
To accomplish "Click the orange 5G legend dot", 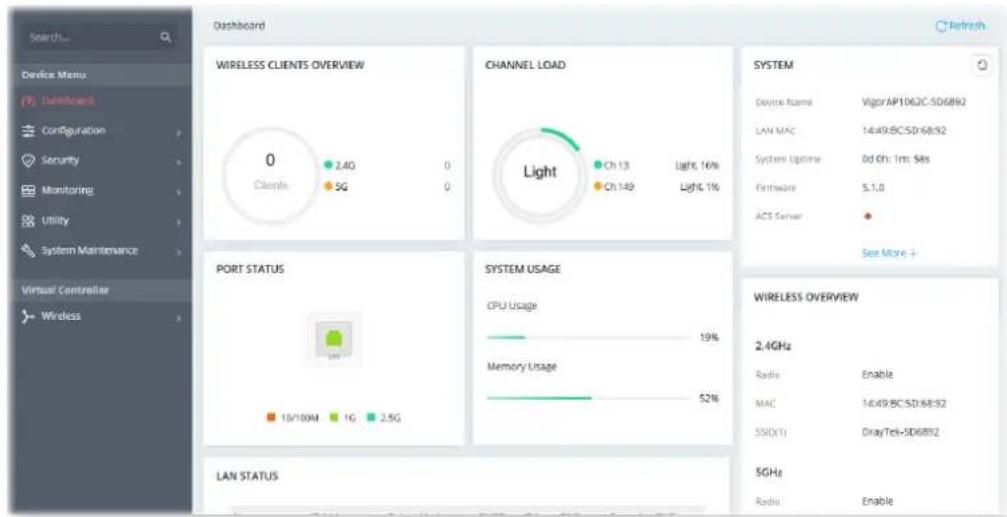I will (329, 186).
